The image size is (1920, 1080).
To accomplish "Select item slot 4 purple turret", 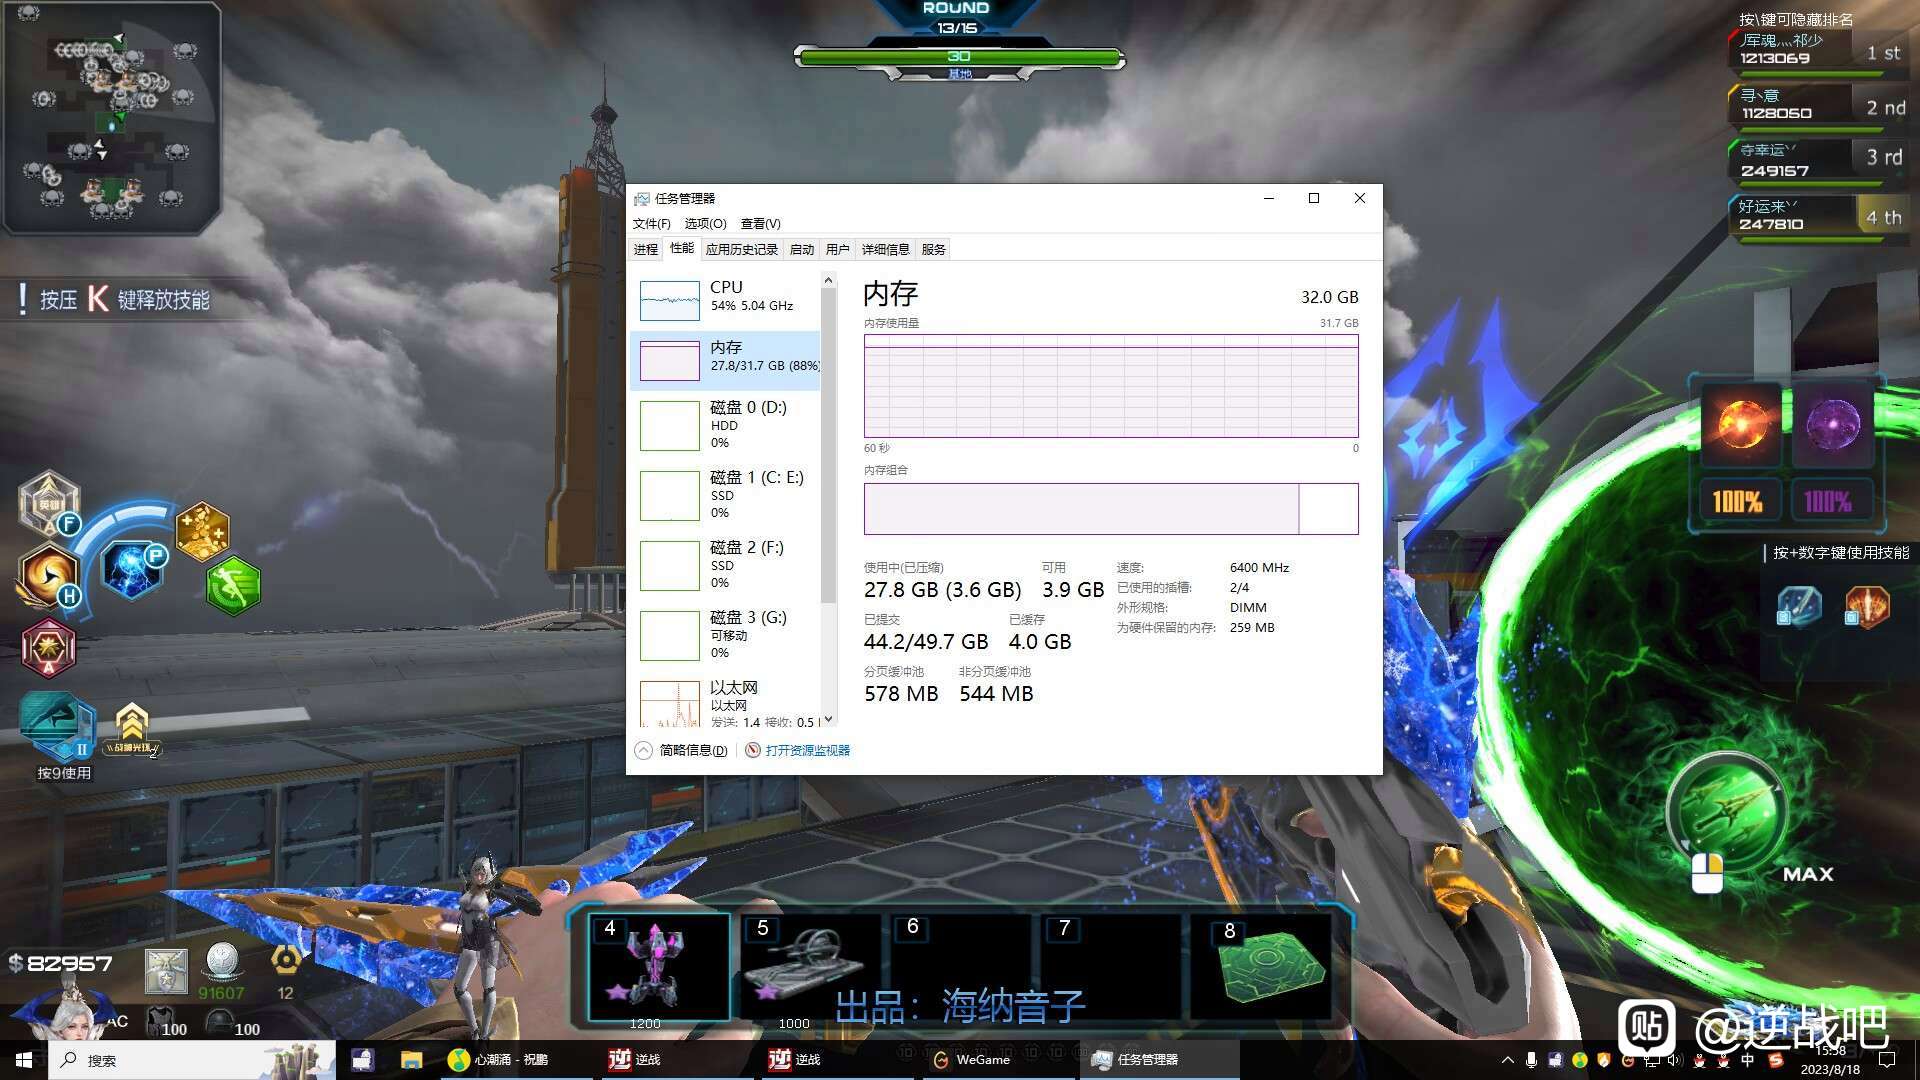I will 659,967.
